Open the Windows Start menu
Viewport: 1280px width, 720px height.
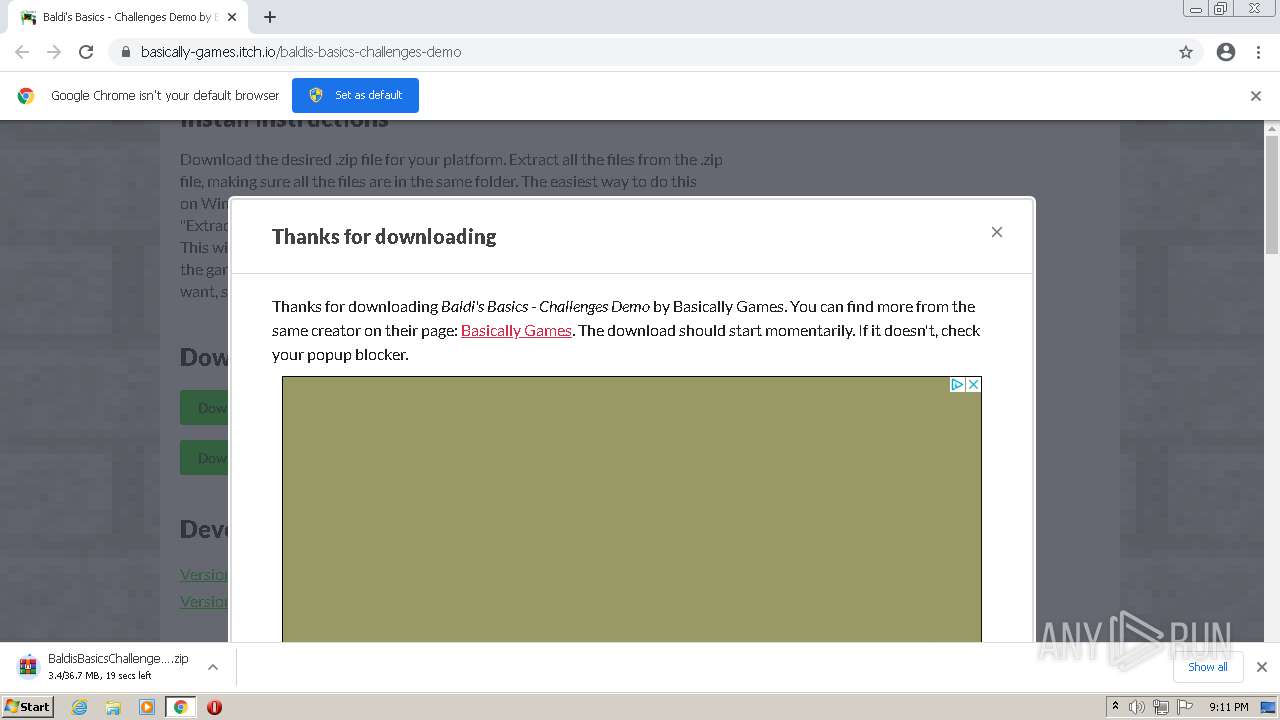pyautogui.click(x=27, y=707)
